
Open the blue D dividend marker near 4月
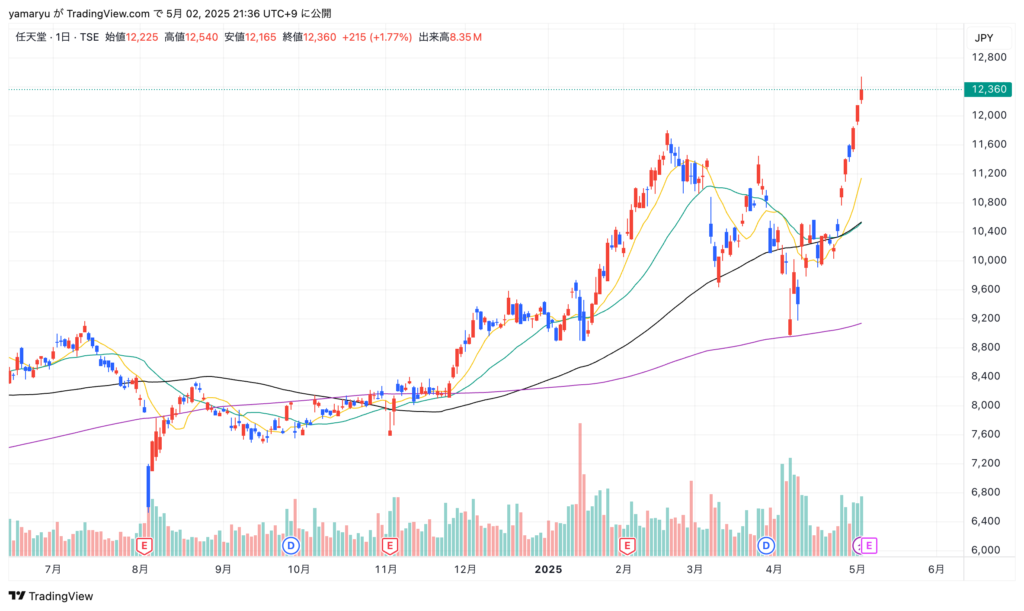pos(765,545)
